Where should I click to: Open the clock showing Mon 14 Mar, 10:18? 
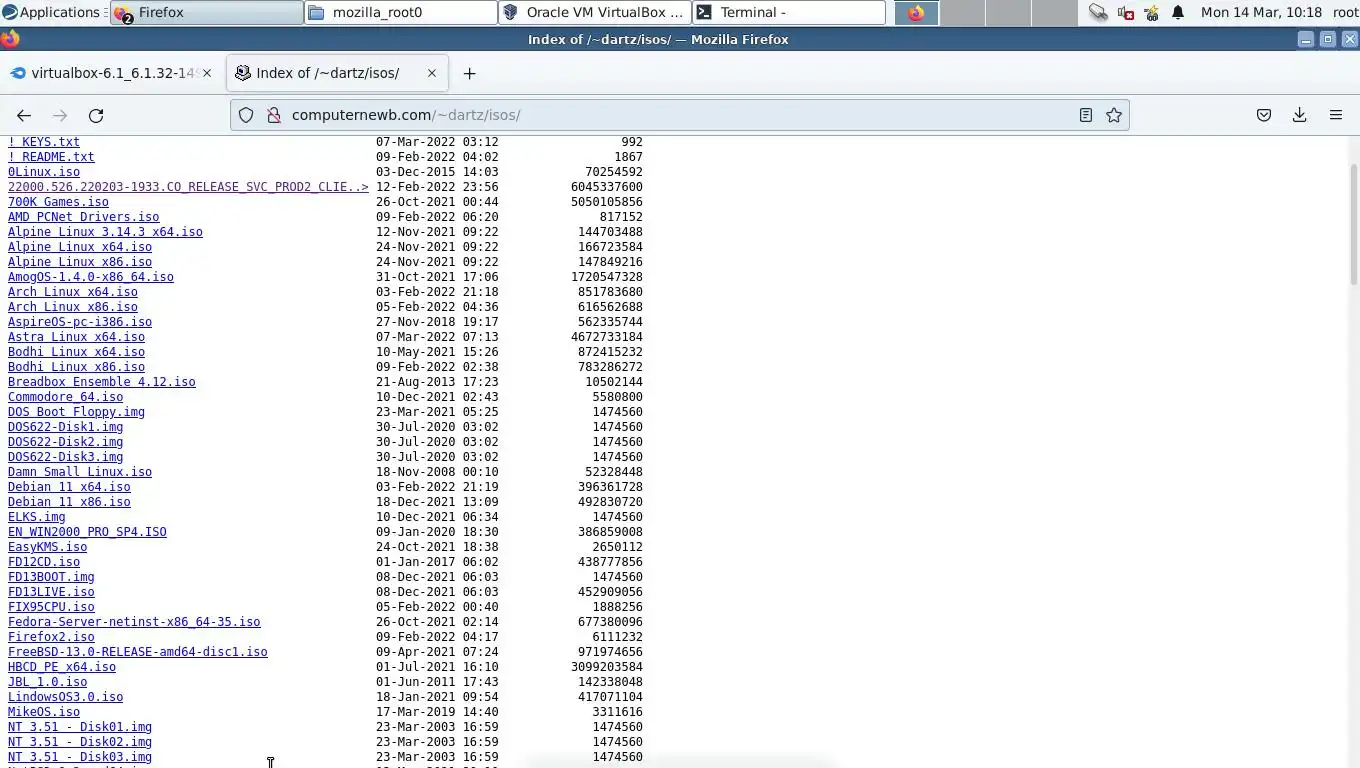click(x=1261, y=12)
